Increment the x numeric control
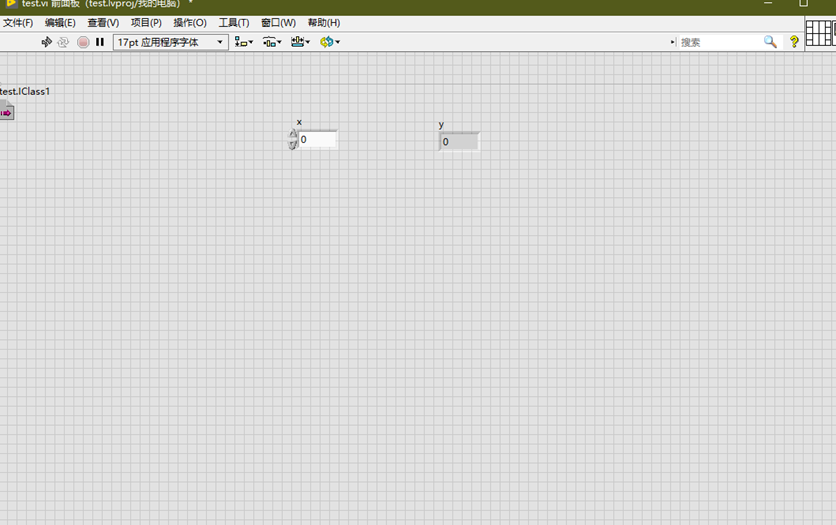836x525 pixels. click(x=292, y=134)
